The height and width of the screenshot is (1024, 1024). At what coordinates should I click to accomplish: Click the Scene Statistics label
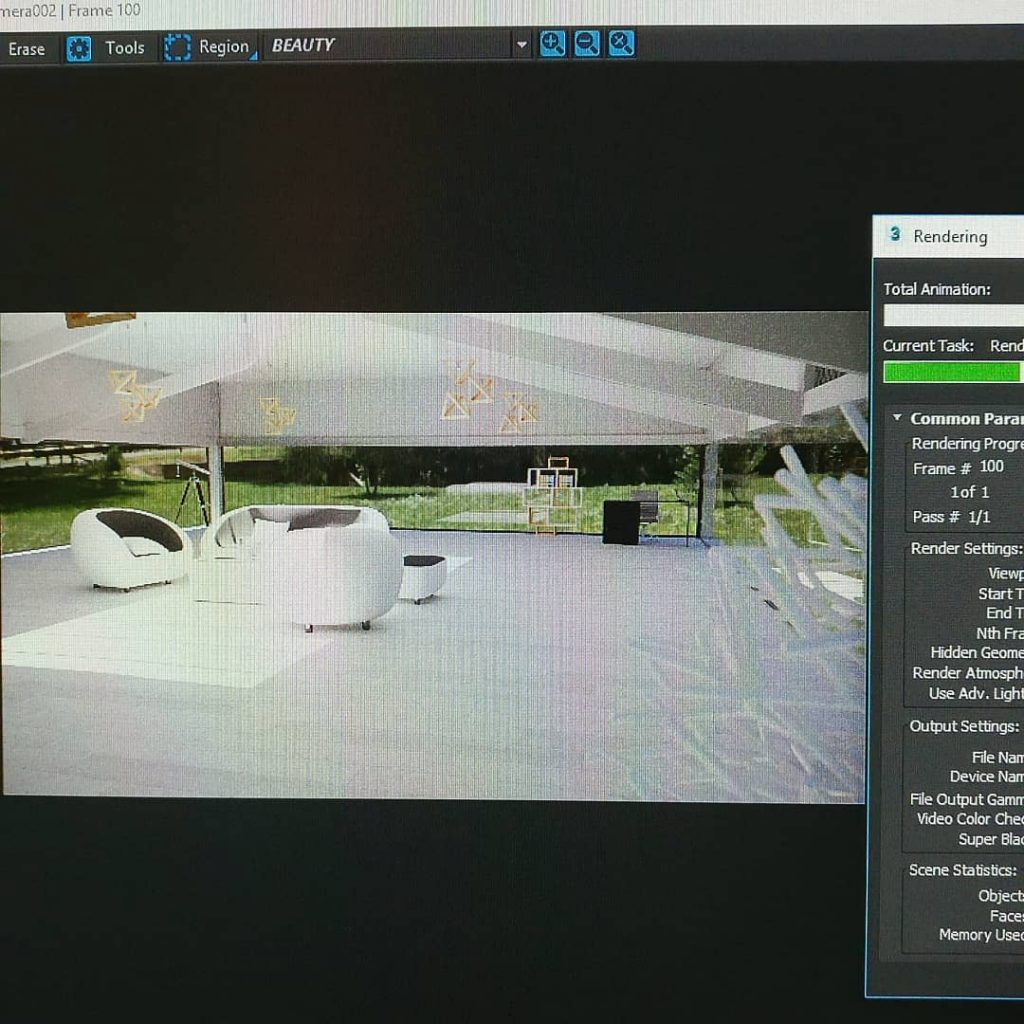pyautogui.click(x=963, y=870)
